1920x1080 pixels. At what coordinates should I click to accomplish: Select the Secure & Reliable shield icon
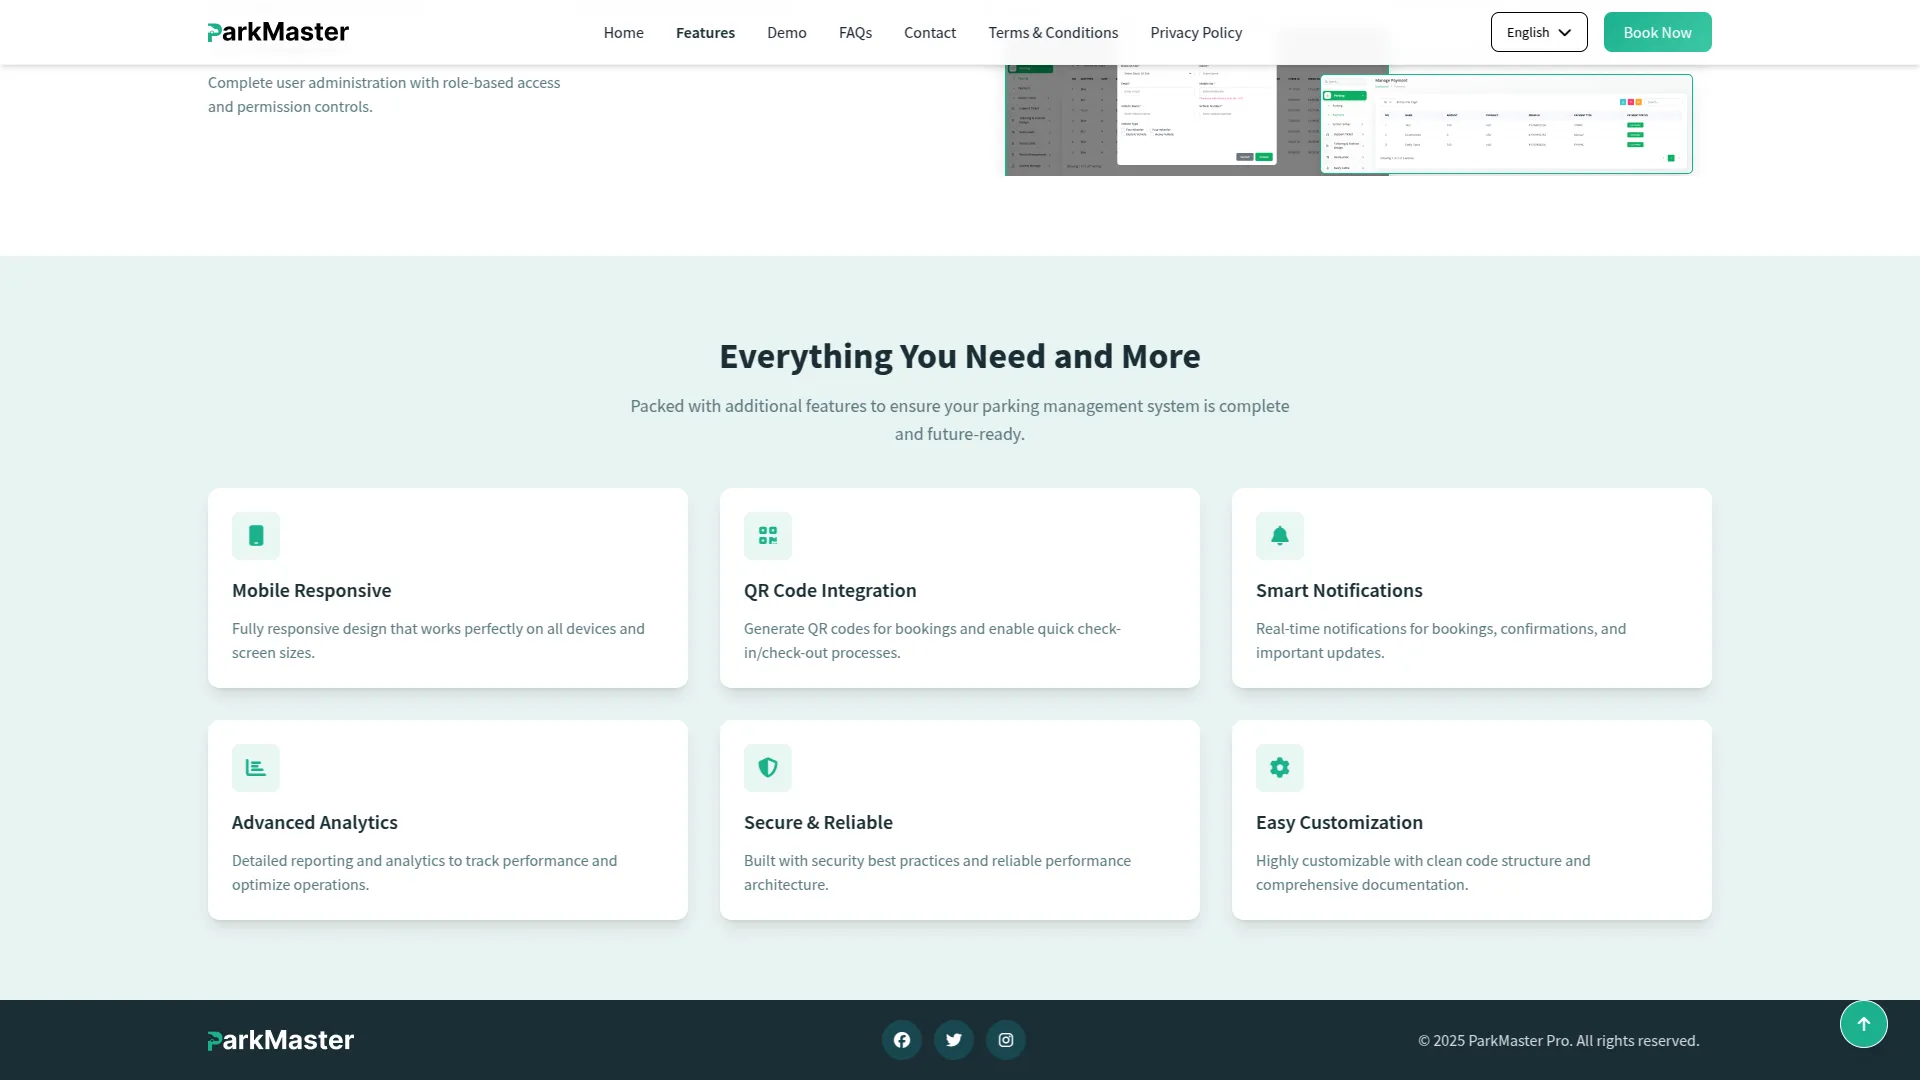point(768,768)
